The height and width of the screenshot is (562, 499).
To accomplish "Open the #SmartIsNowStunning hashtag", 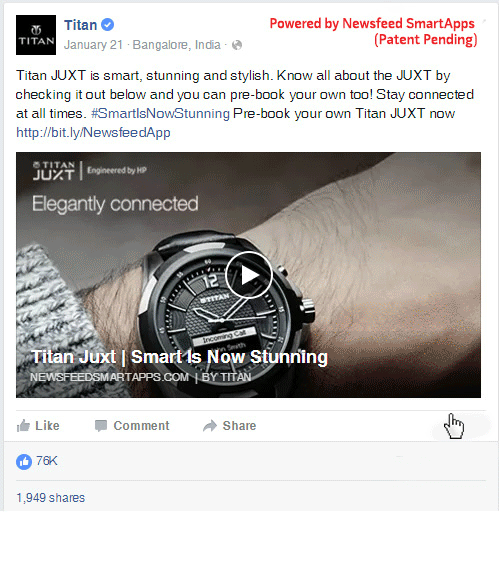I will tap(160, 114).
